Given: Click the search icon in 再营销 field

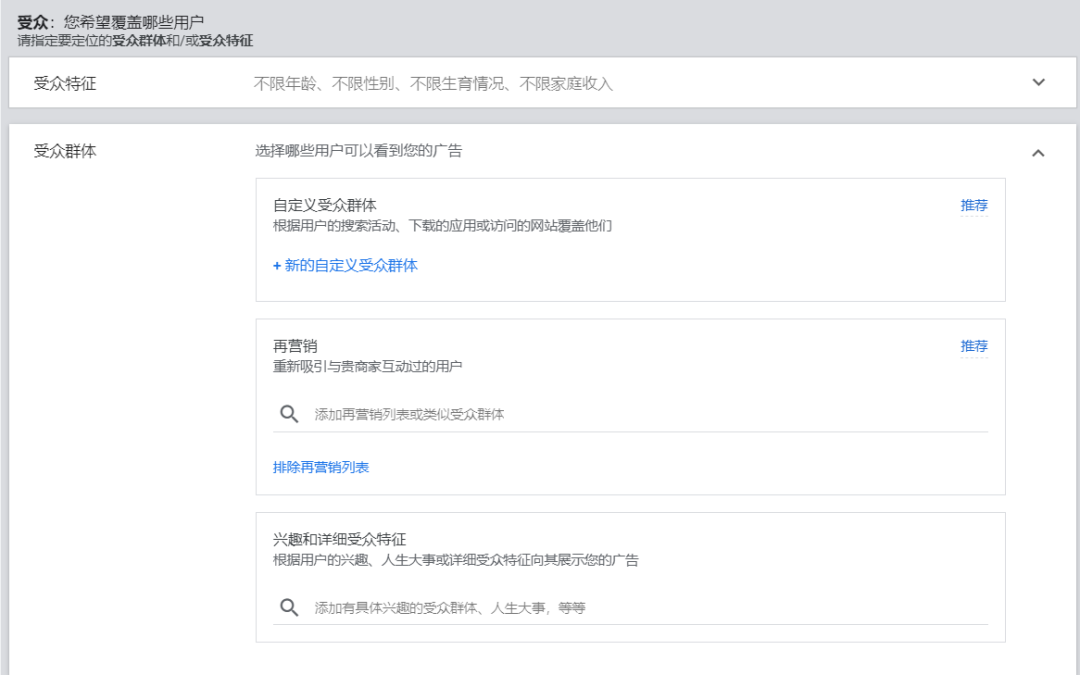Looking at the screenshot, I should coord(289,414).
